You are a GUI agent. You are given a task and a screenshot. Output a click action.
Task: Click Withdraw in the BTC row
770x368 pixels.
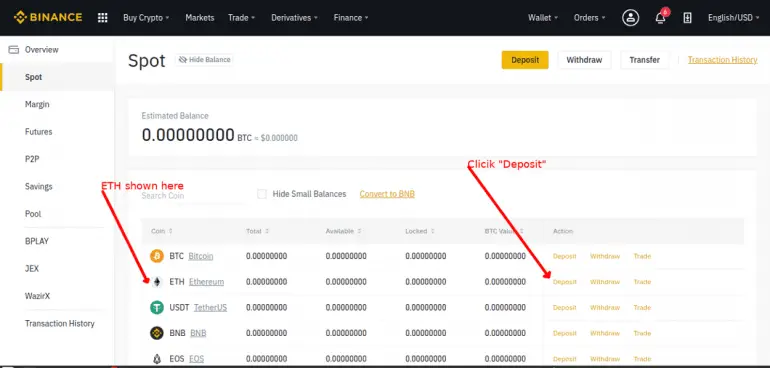[x=605, y=256]
